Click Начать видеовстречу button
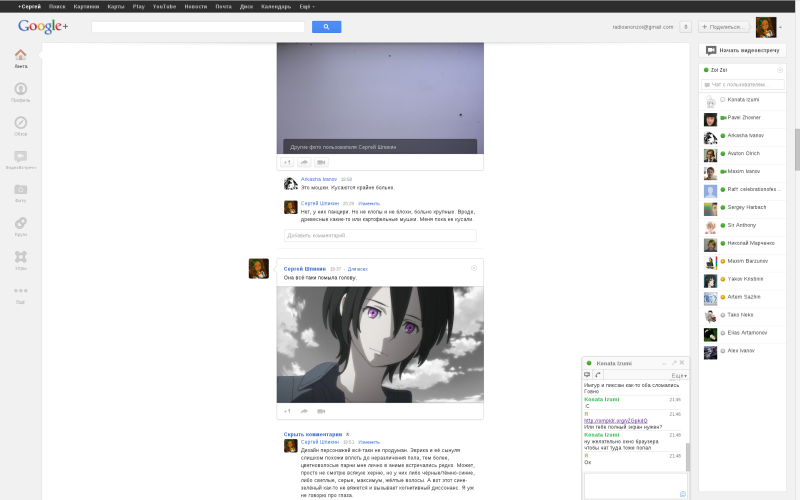 pyautogui.click(x=742, y=51)
